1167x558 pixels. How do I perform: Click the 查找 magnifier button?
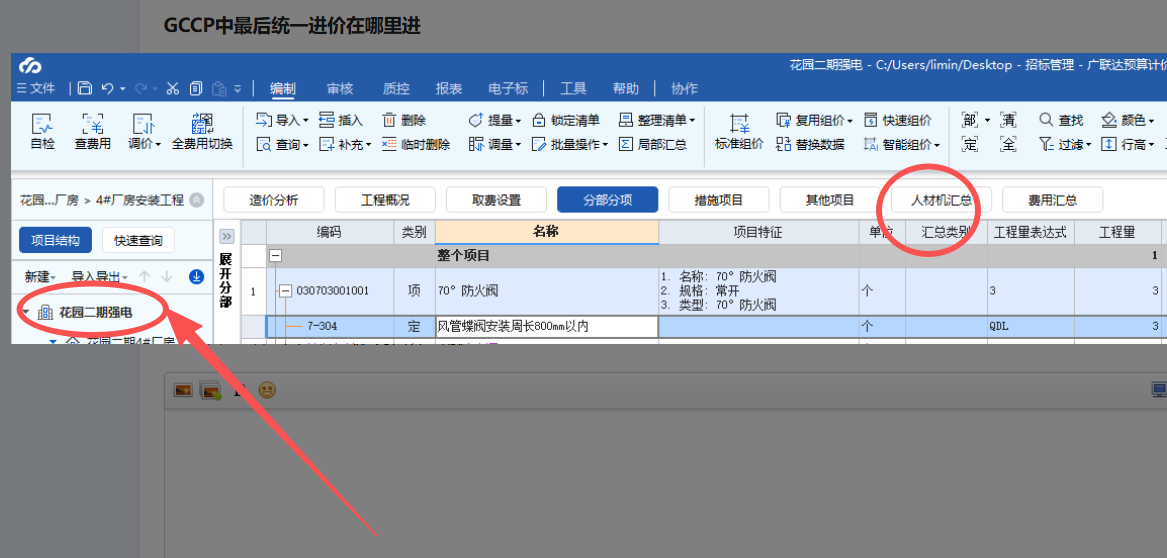click(x=1061, y=120)
